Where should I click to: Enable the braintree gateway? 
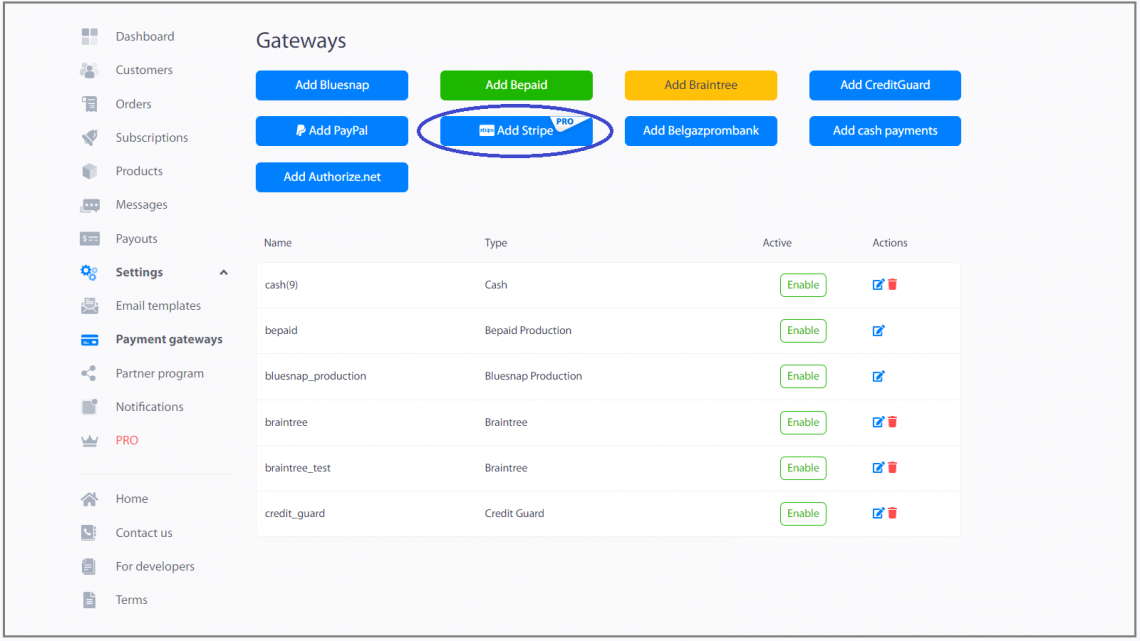click(x=803, y=422)
